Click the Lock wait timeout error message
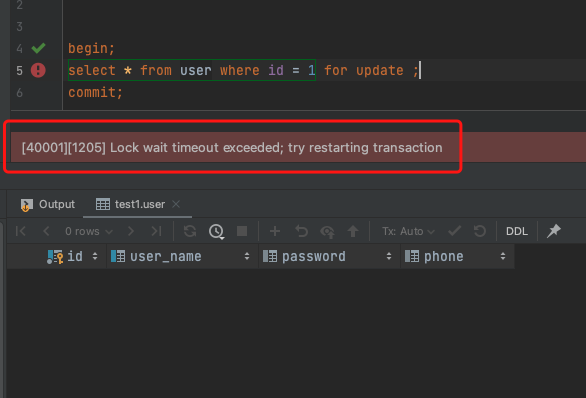This screenshot has width=586, height=398. pyautogui.click(x=232, y=148)
